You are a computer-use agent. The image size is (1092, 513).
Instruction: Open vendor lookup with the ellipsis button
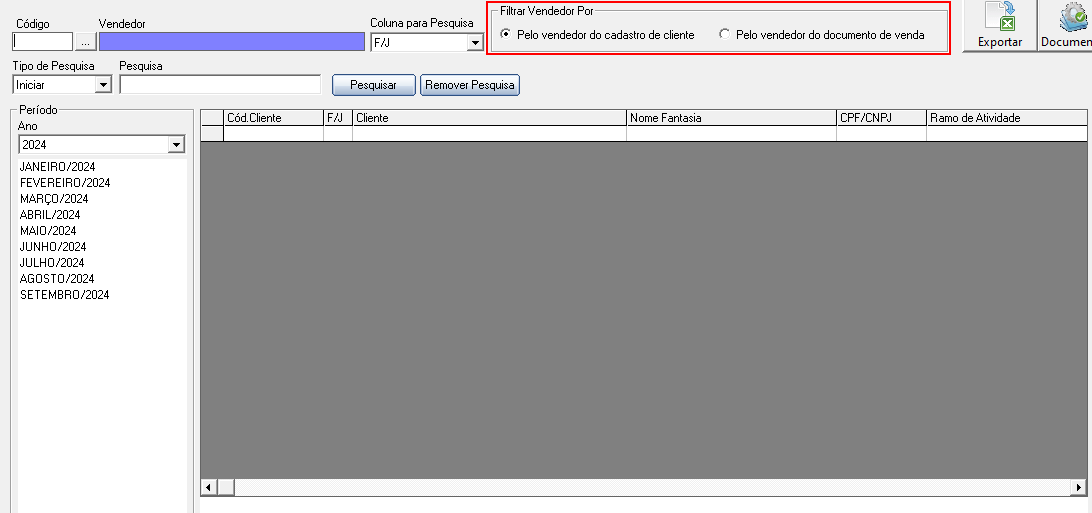click(x=86, y=42)
